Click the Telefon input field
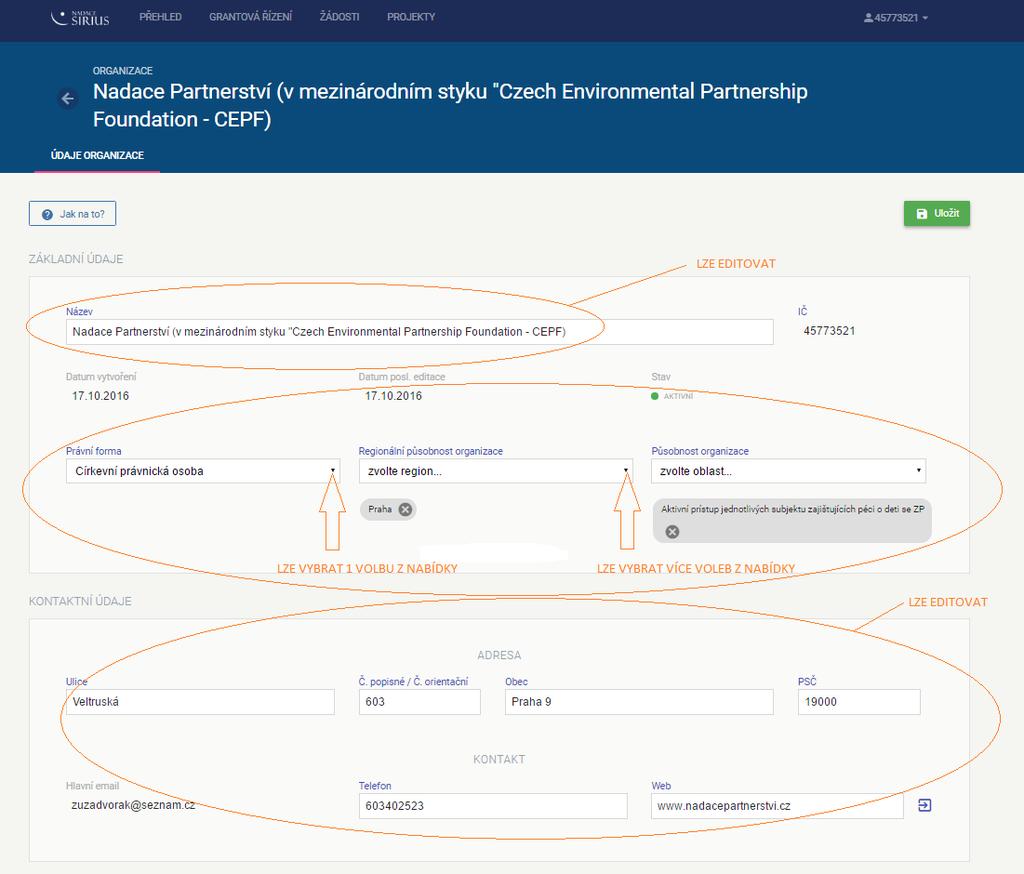 coord(492,806)
